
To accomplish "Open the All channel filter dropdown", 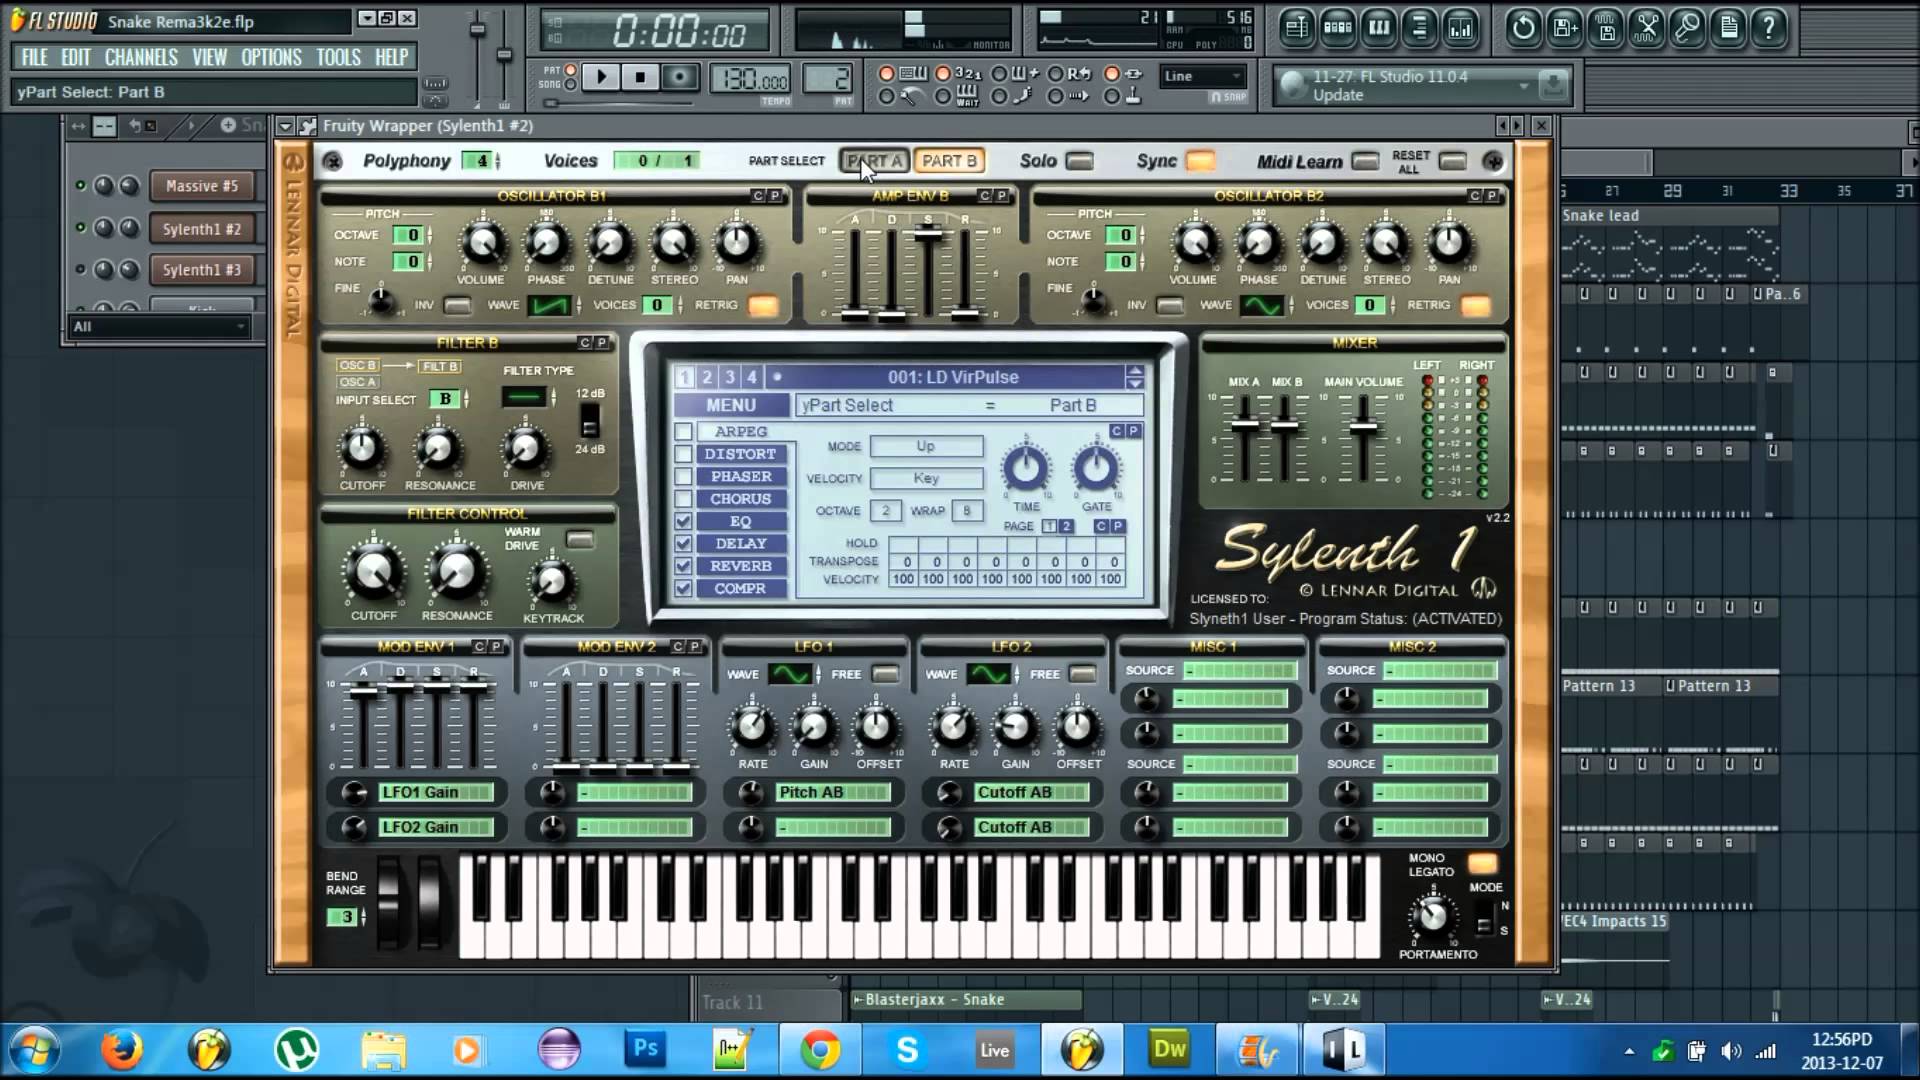I will tap(158, 326).
